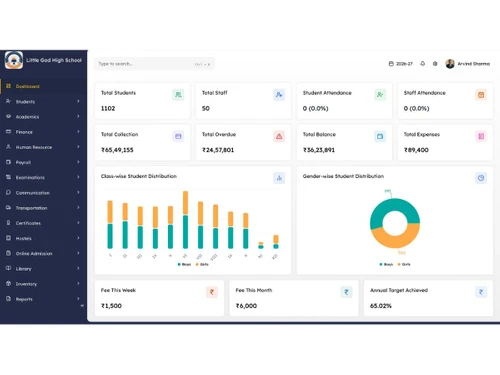Open the Finance menu

[44, 132]
